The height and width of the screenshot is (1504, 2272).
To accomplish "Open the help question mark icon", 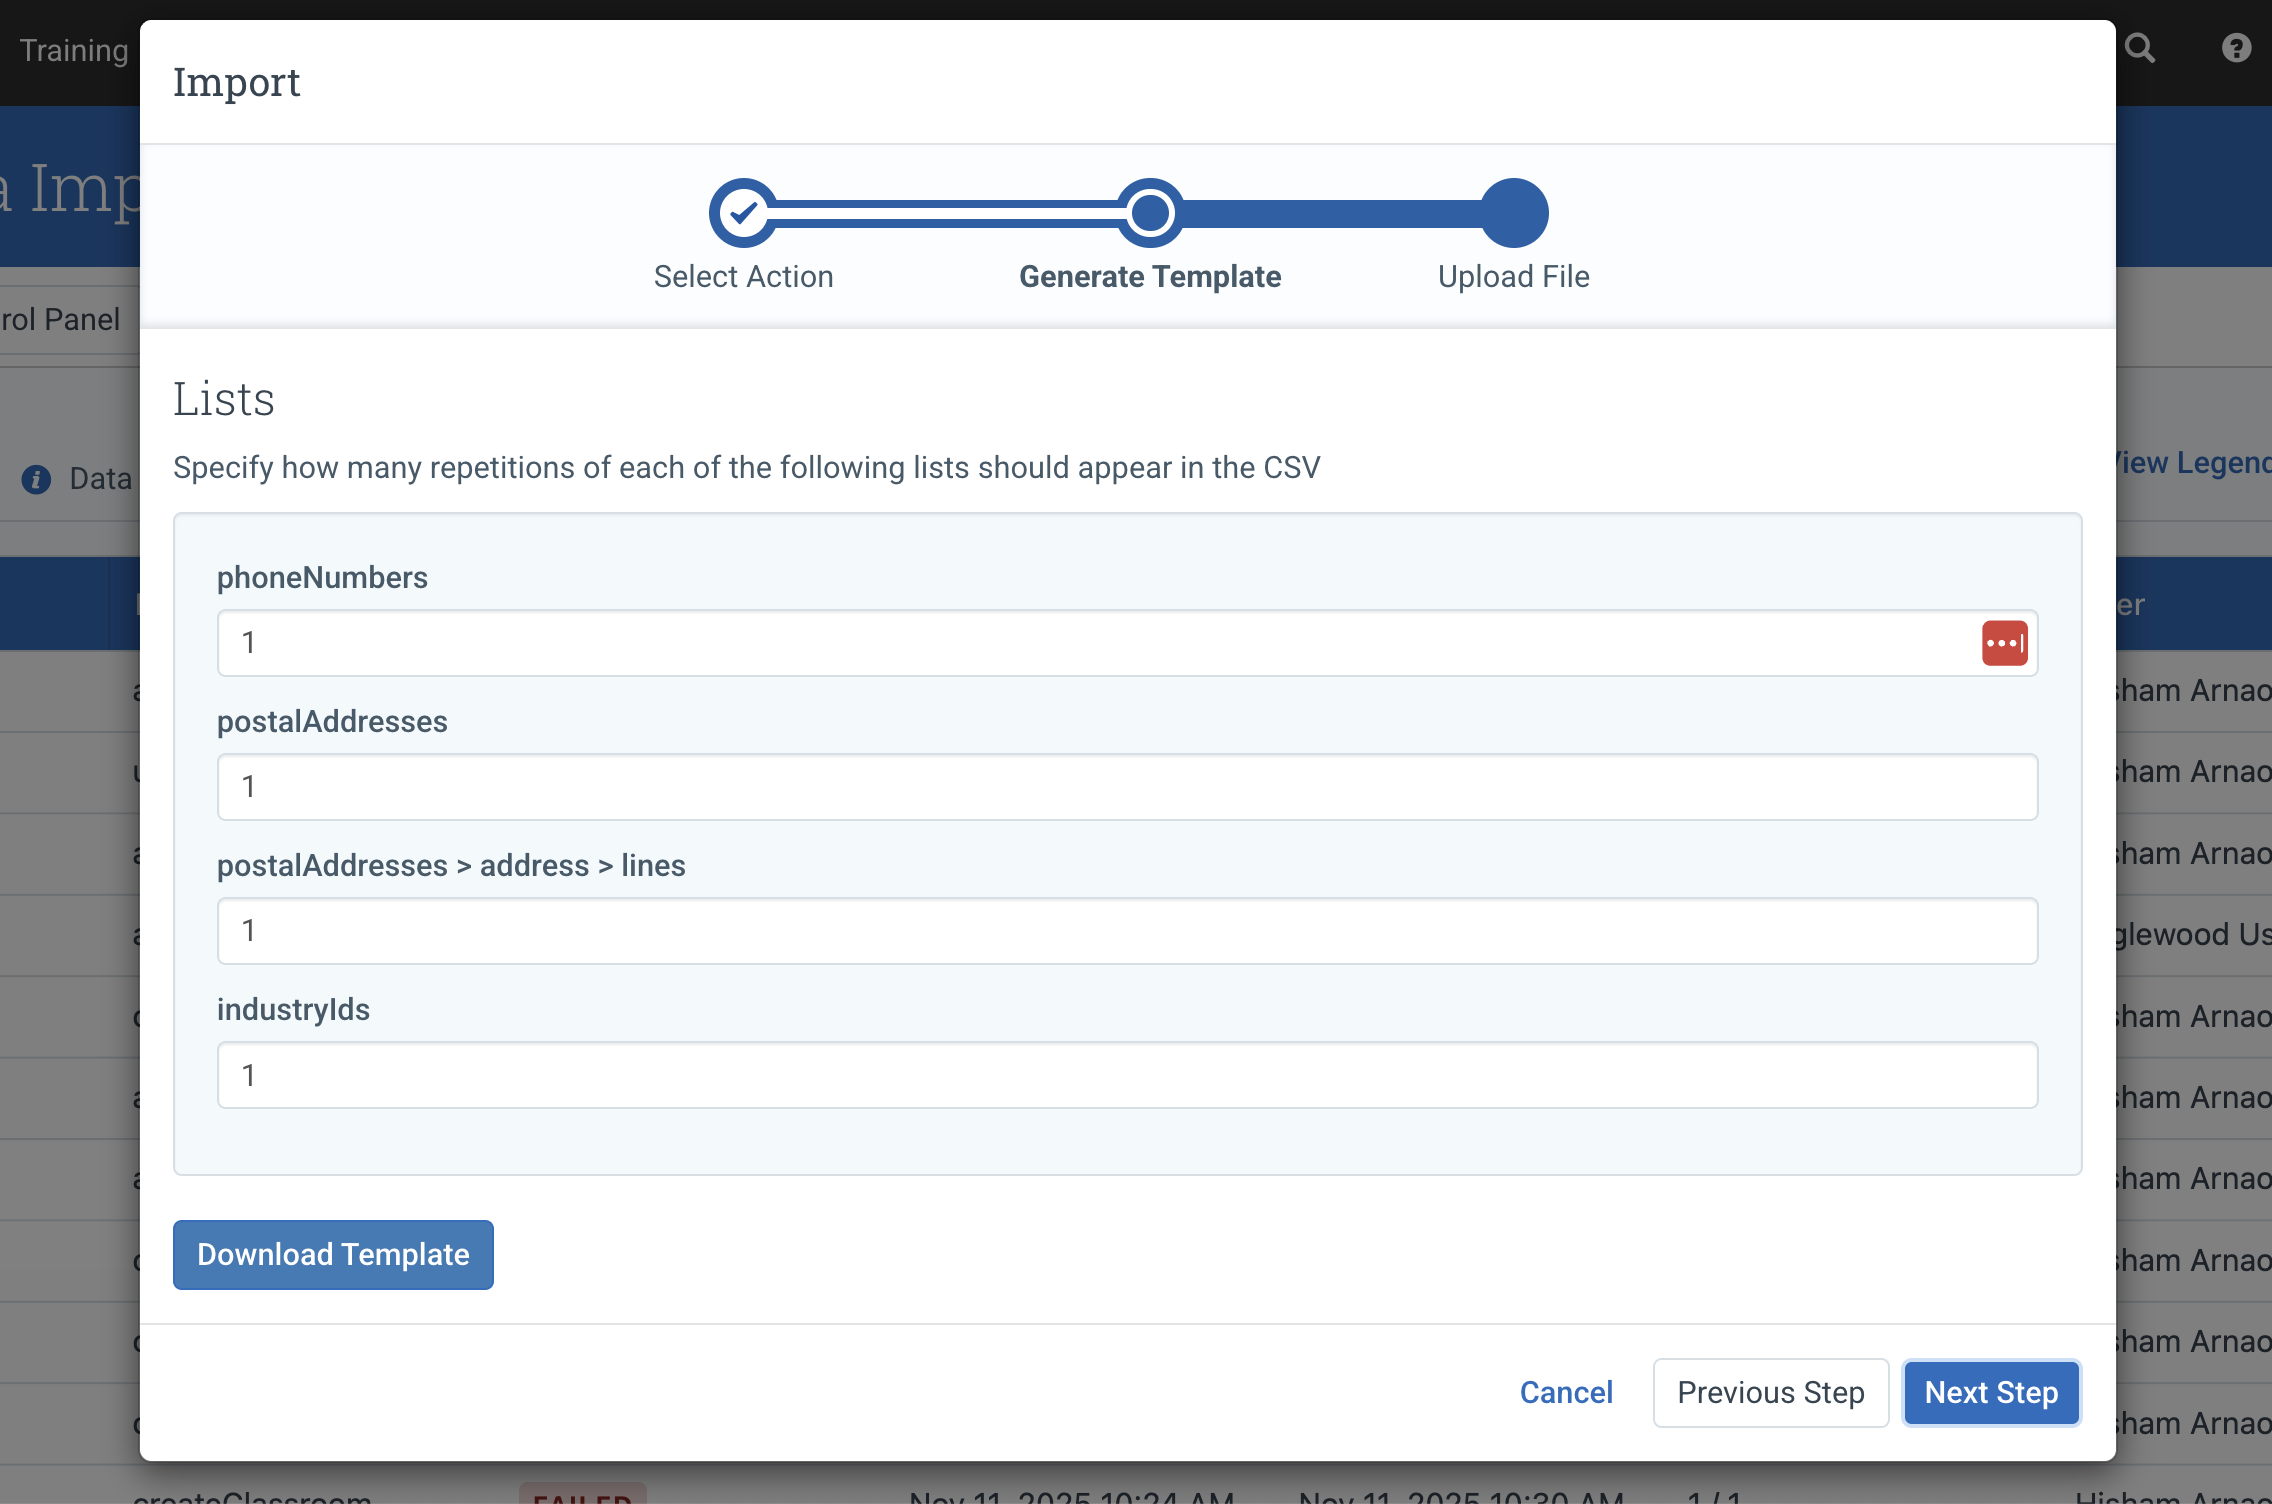I will [2236, 47].
